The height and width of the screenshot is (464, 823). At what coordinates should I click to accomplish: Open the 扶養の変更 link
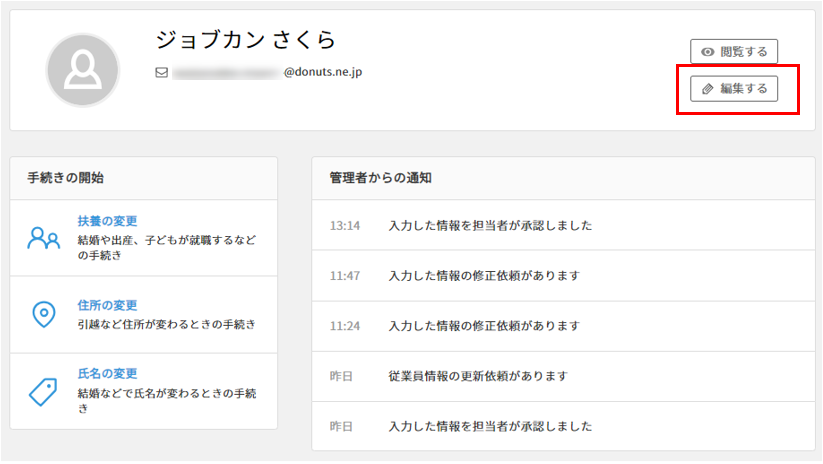click(x=107, y=221)
